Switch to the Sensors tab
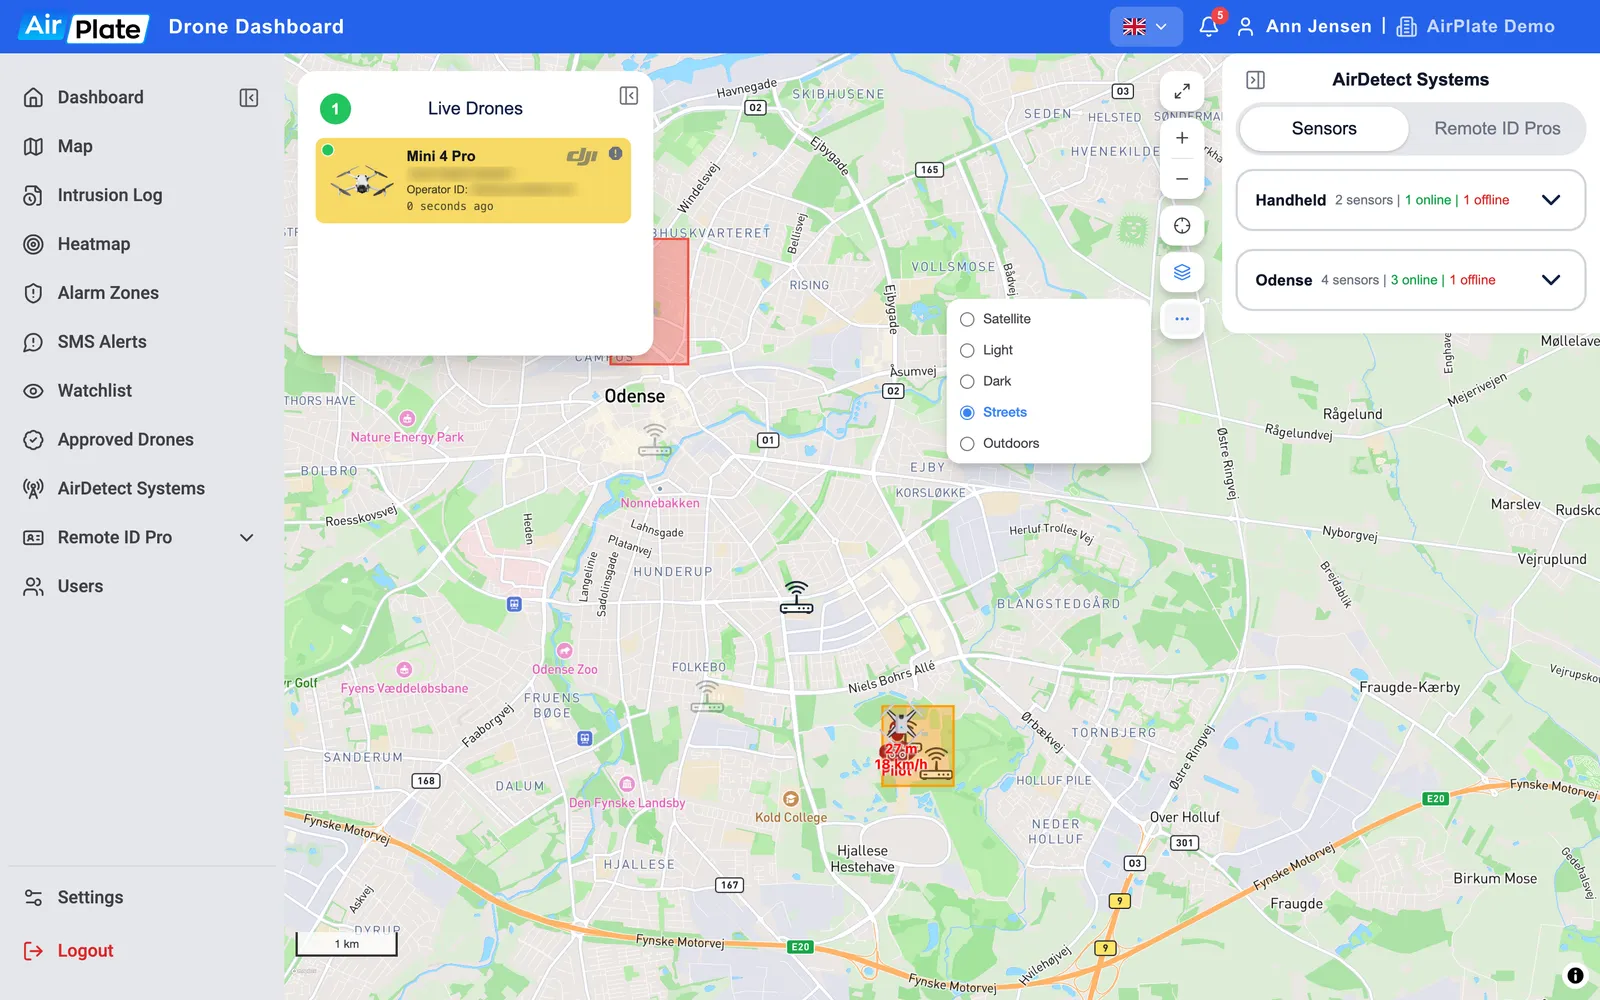This screenshot has width=1600, height=1000. 1324,129
